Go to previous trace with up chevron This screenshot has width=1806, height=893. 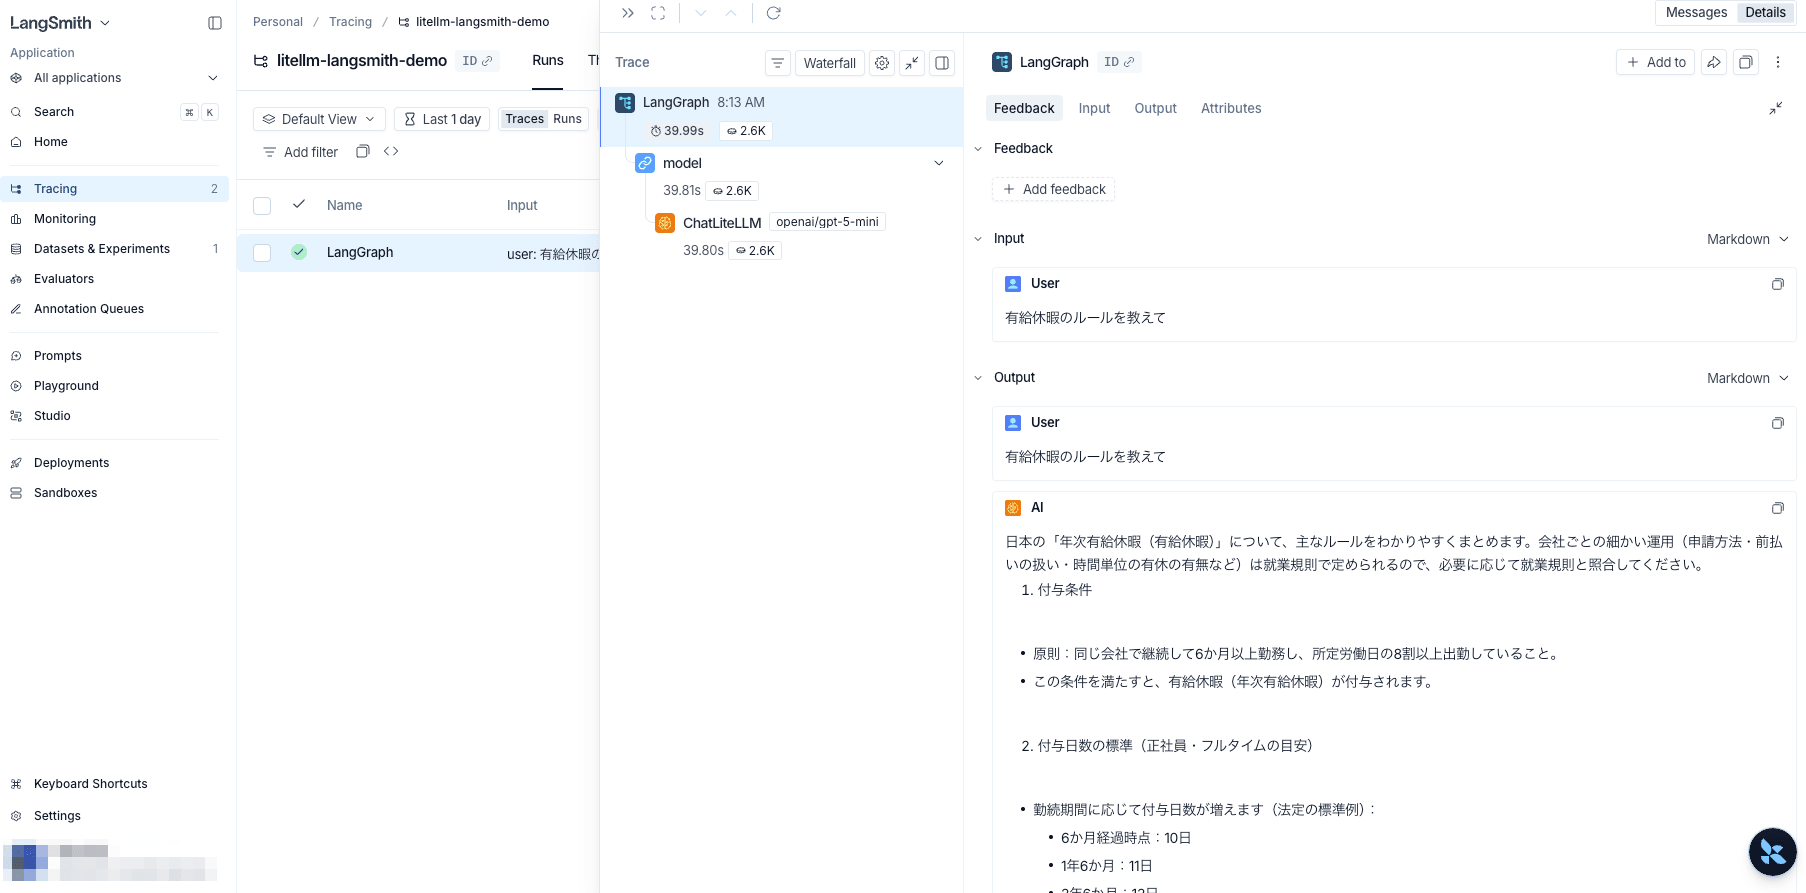click(731, 13)
